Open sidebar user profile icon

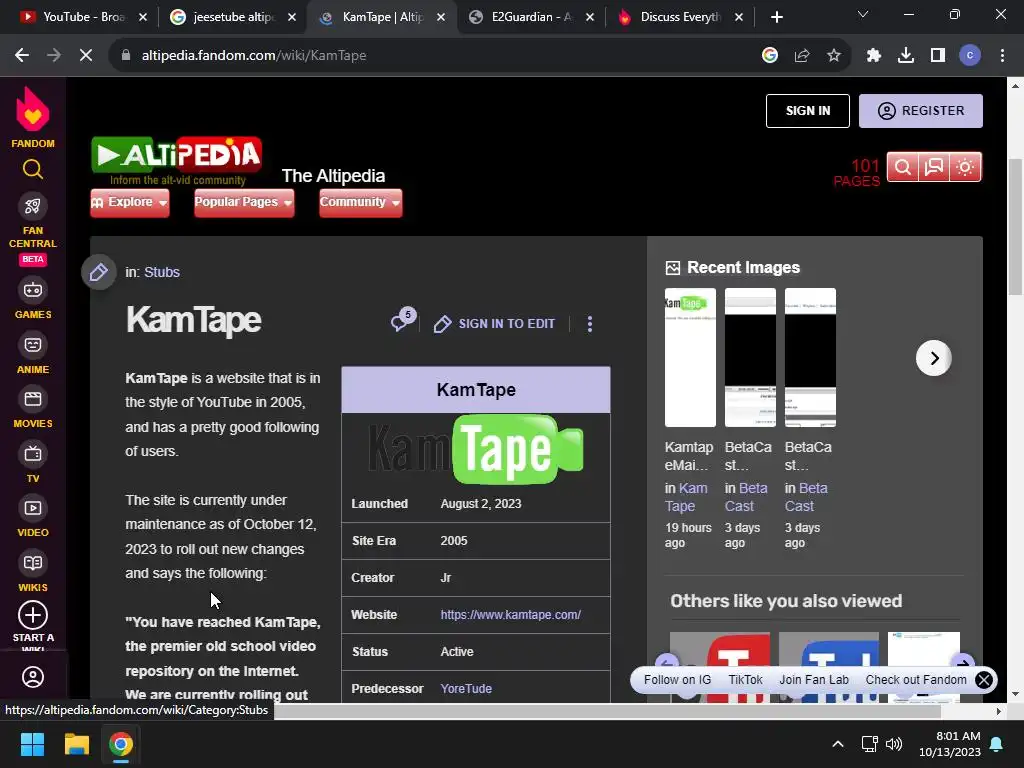click(33, 677)
